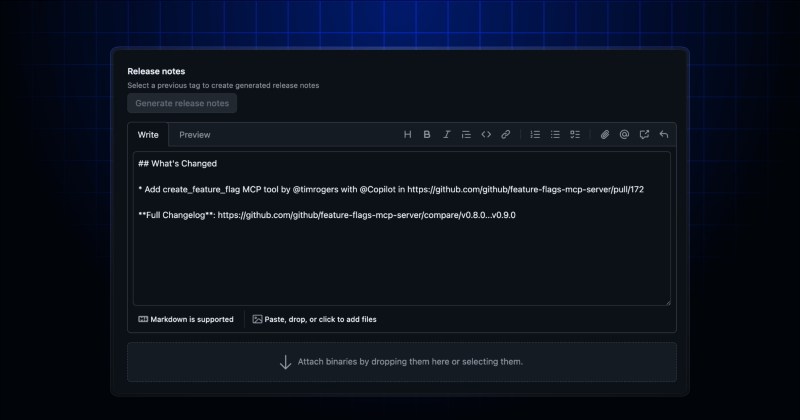Click the pull/172 URL in the text

(x=526, y=189)
